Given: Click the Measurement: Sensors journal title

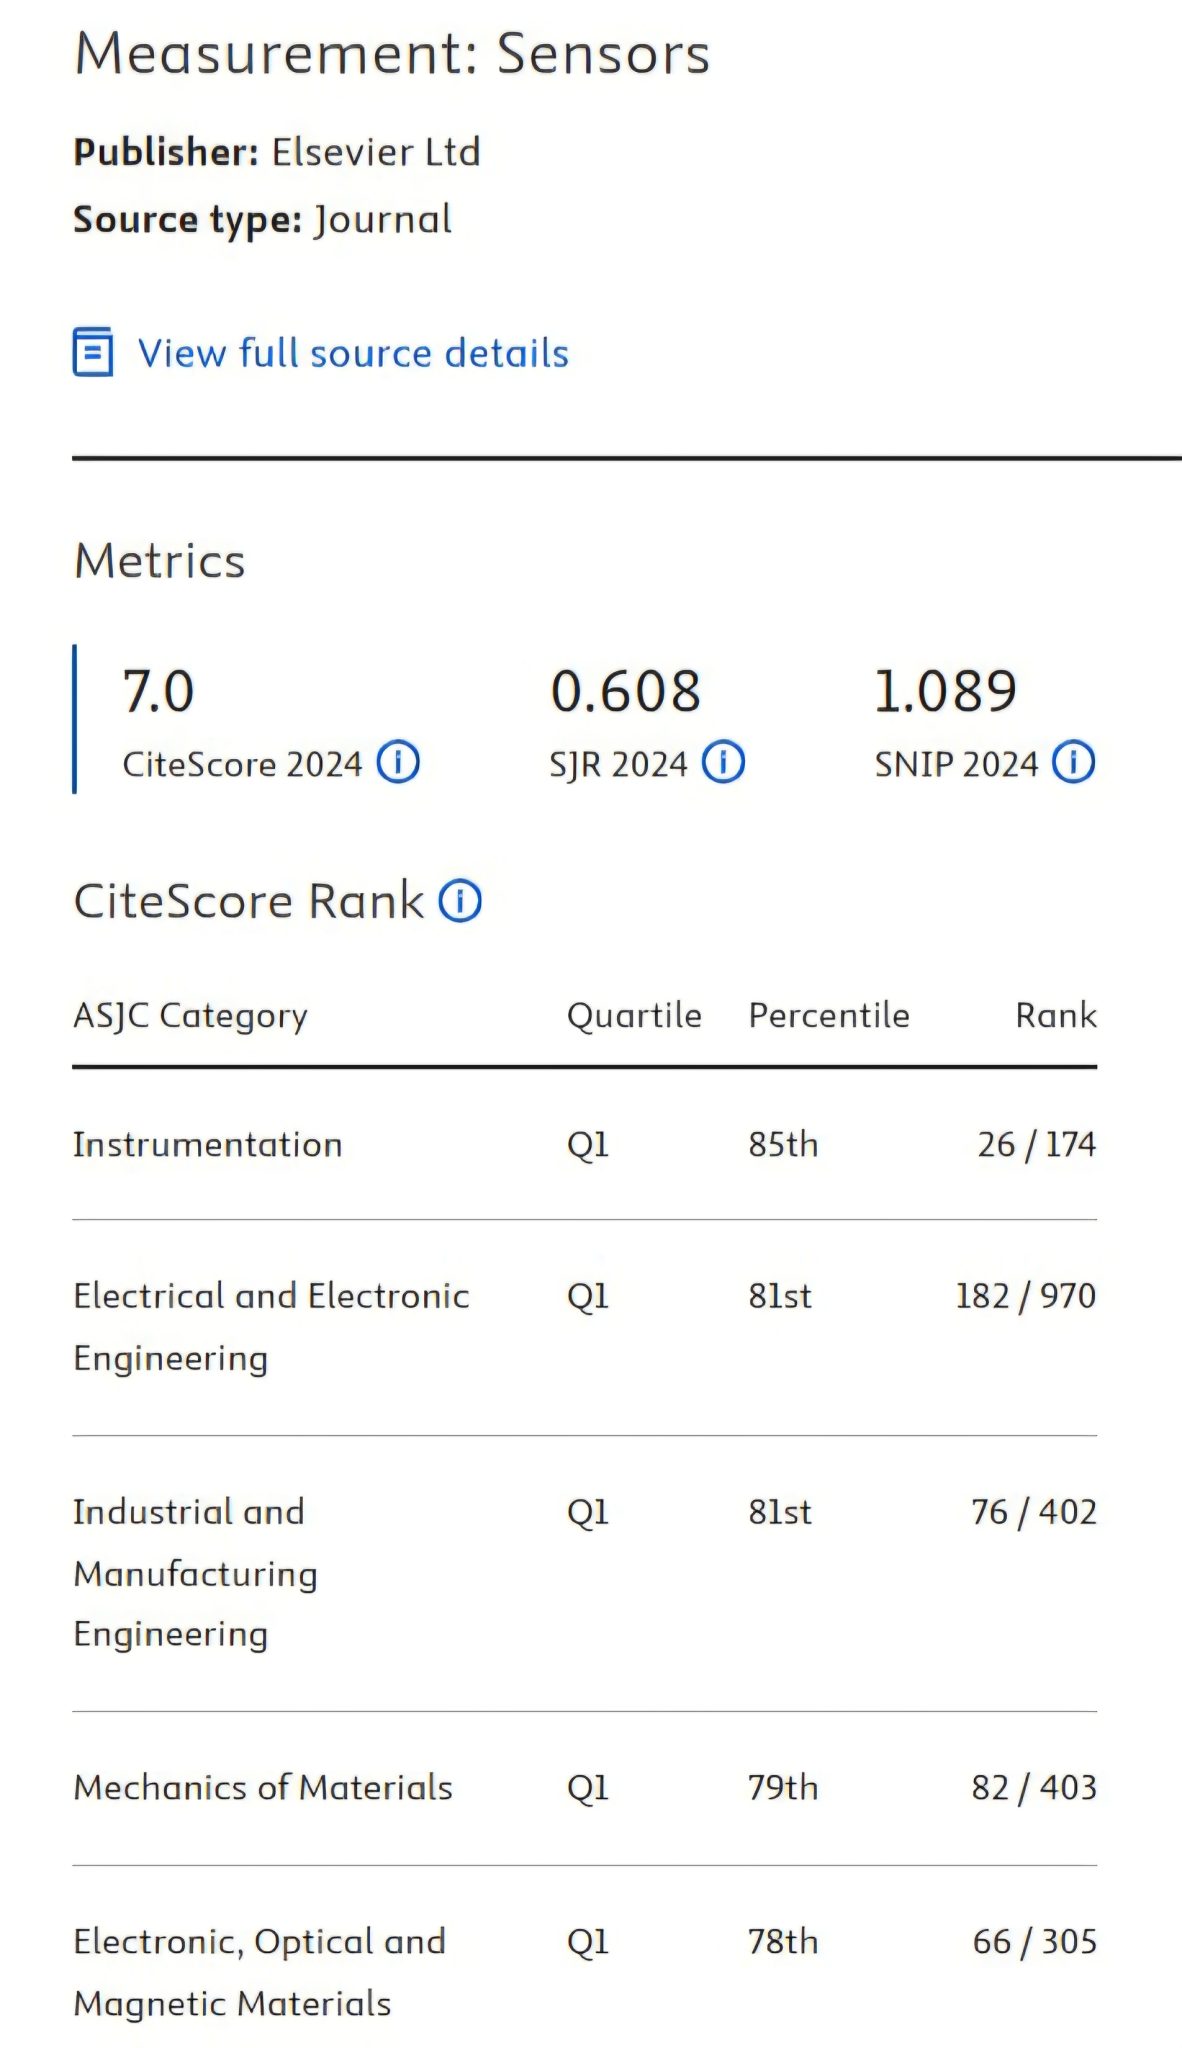Looking at the screenshot, I should point(392,53).
